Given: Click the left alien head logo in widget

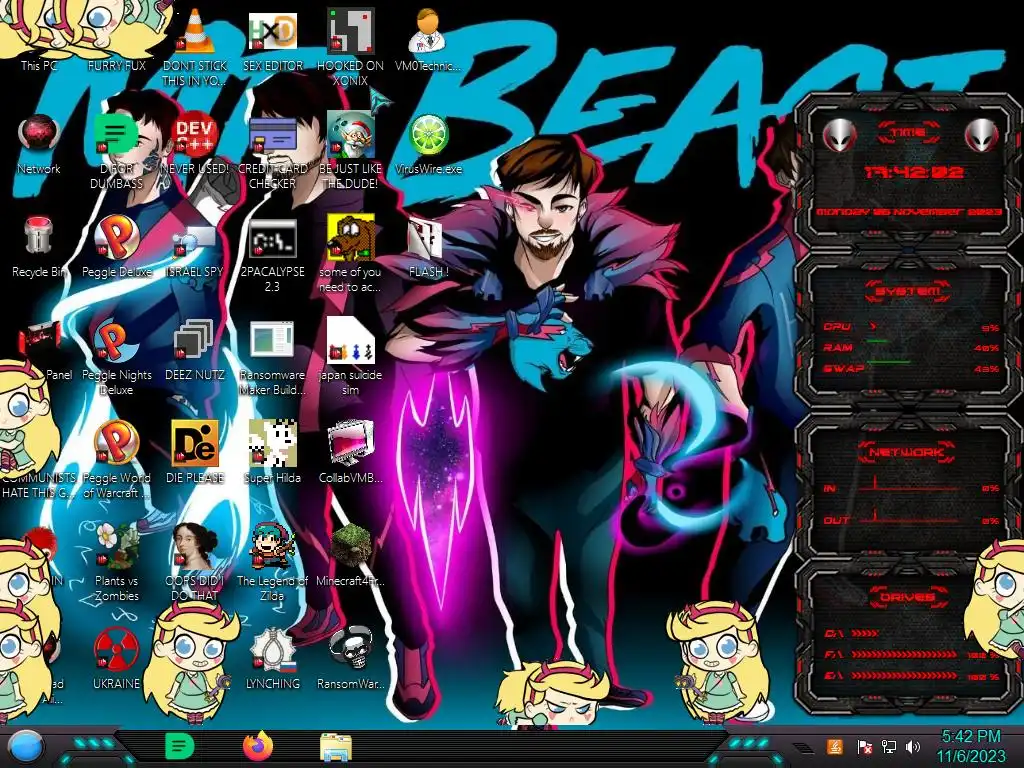Looking at the screenshot, I should (x=839, y=135).
